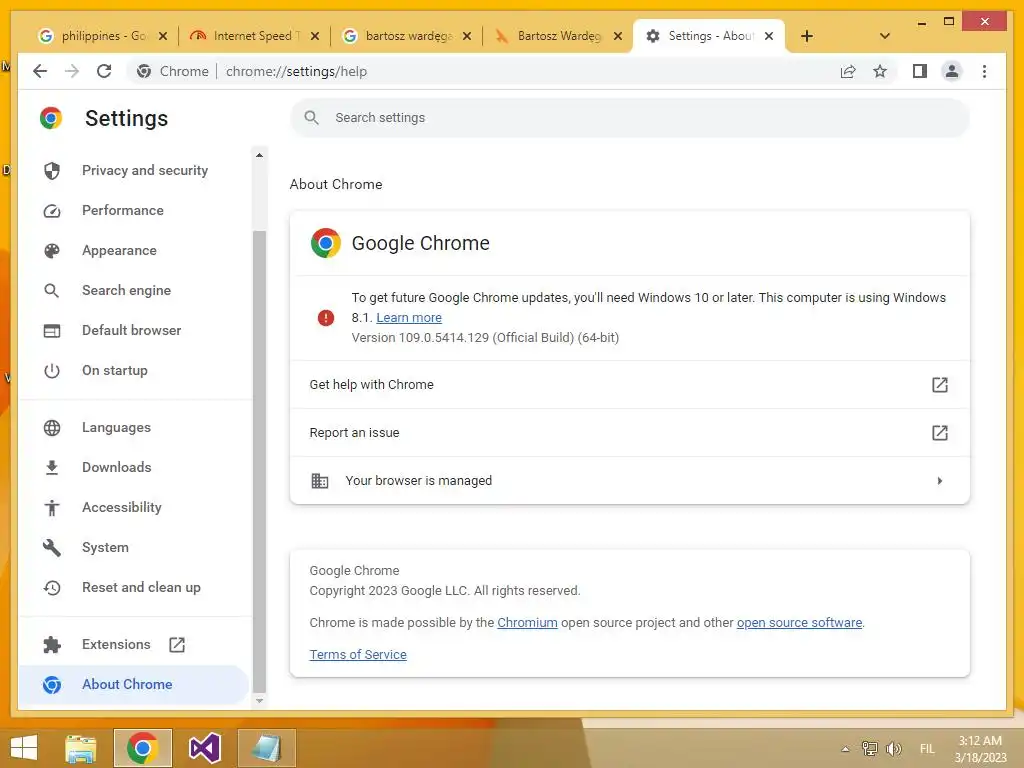This screenshot has height=768, width=1024.
Task: Show hidden system tray icons
Action: click(845, 749)
